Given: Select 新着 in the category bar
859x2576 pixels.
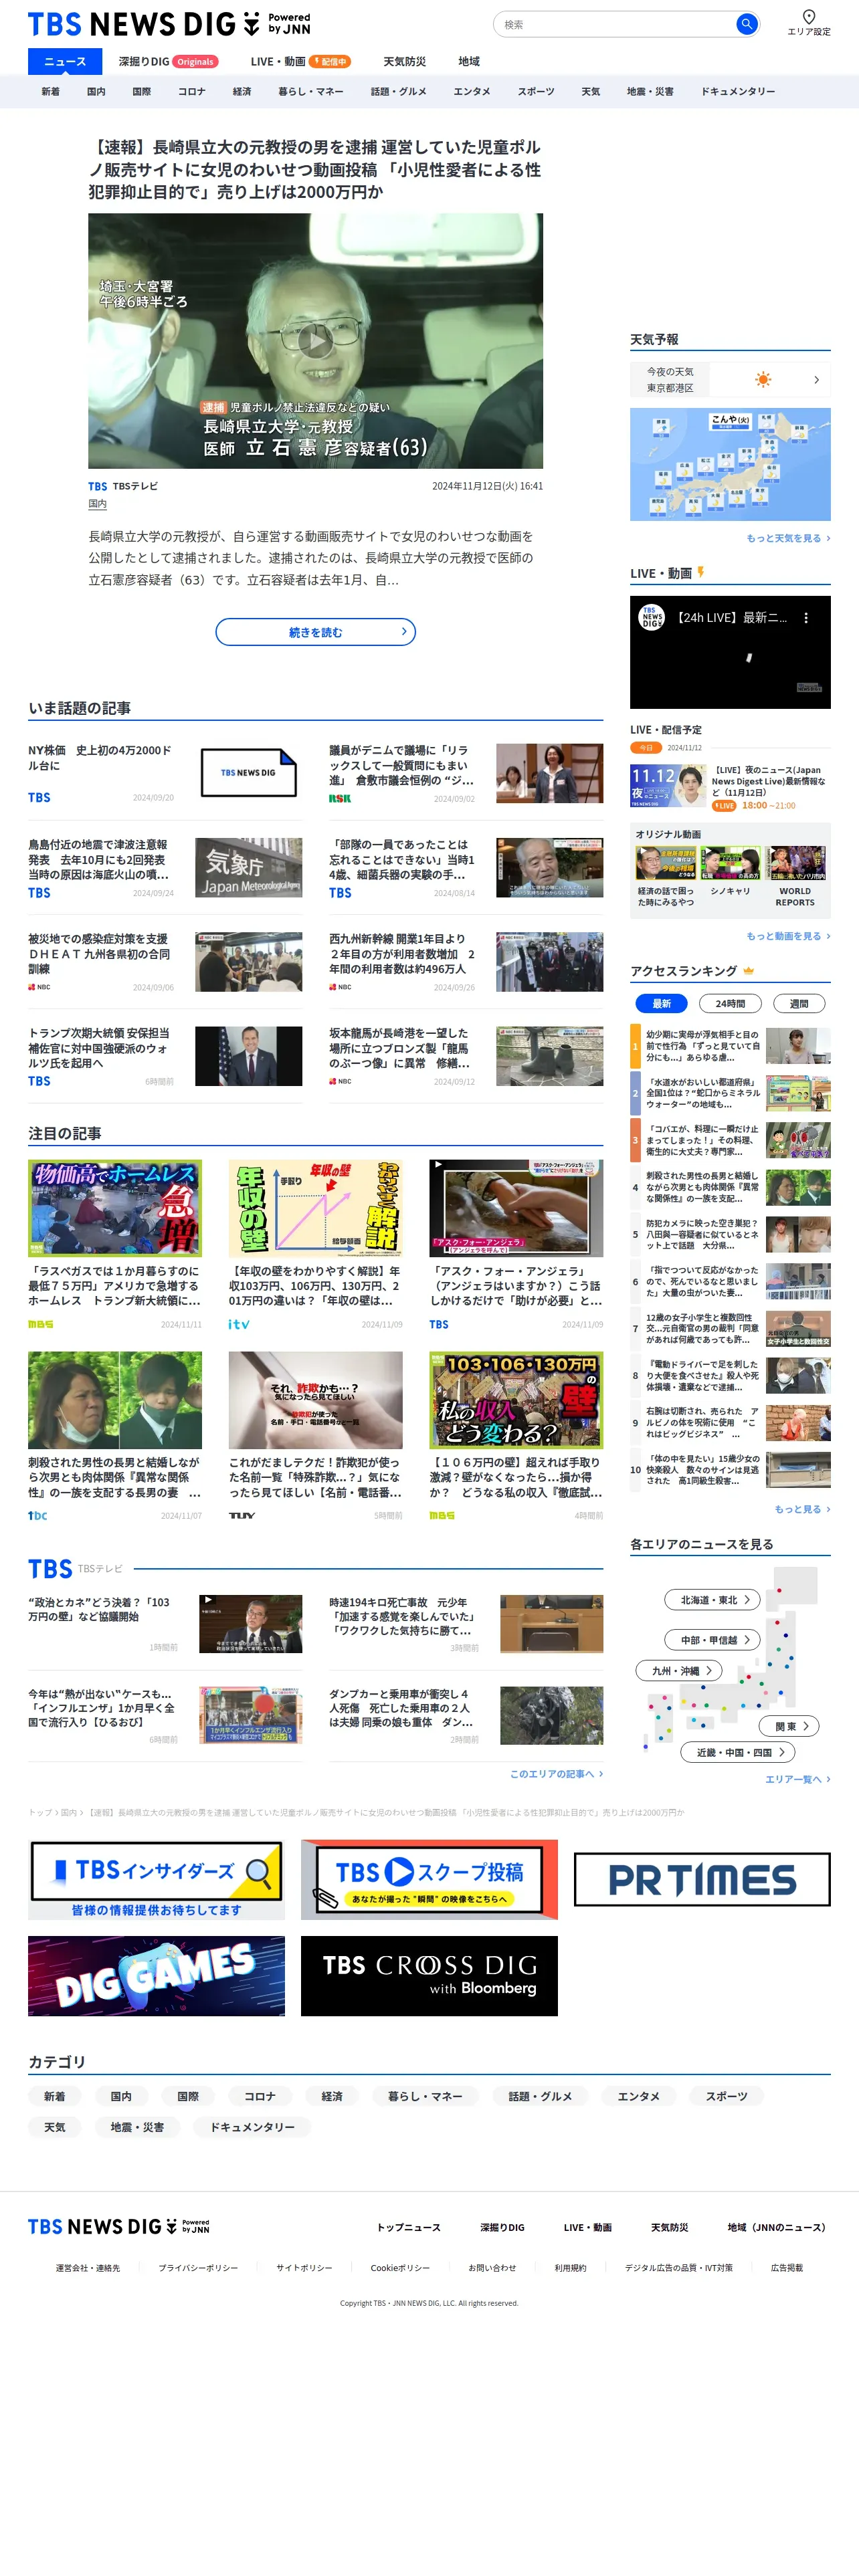Looking at the screenshot, I should 50,91.
